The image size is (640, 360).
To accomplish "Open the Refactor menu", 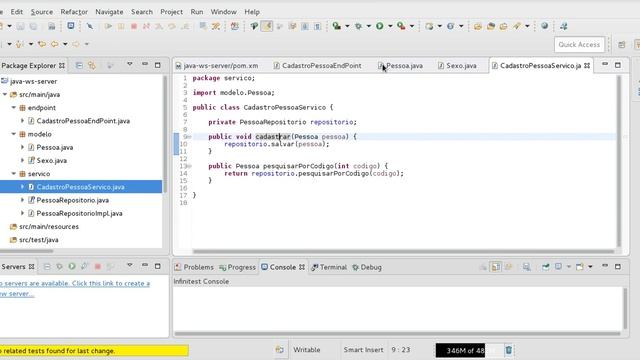I will coord(74,12).
